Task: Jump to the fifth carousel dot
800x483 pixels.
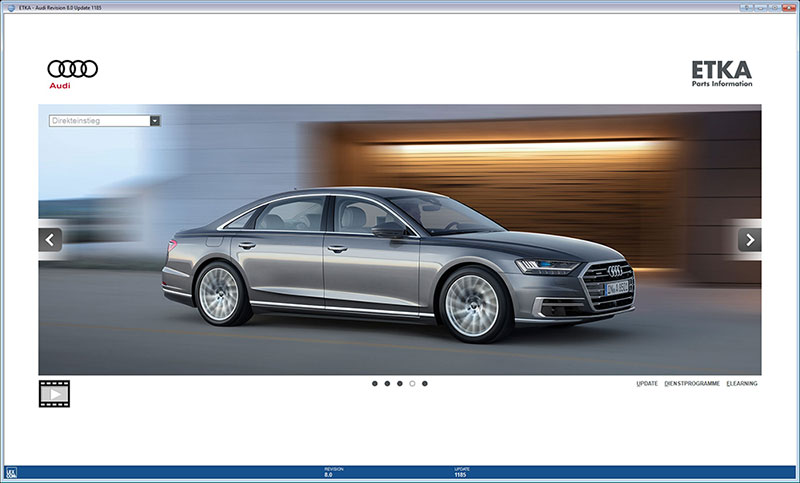Action: point(424,384)
